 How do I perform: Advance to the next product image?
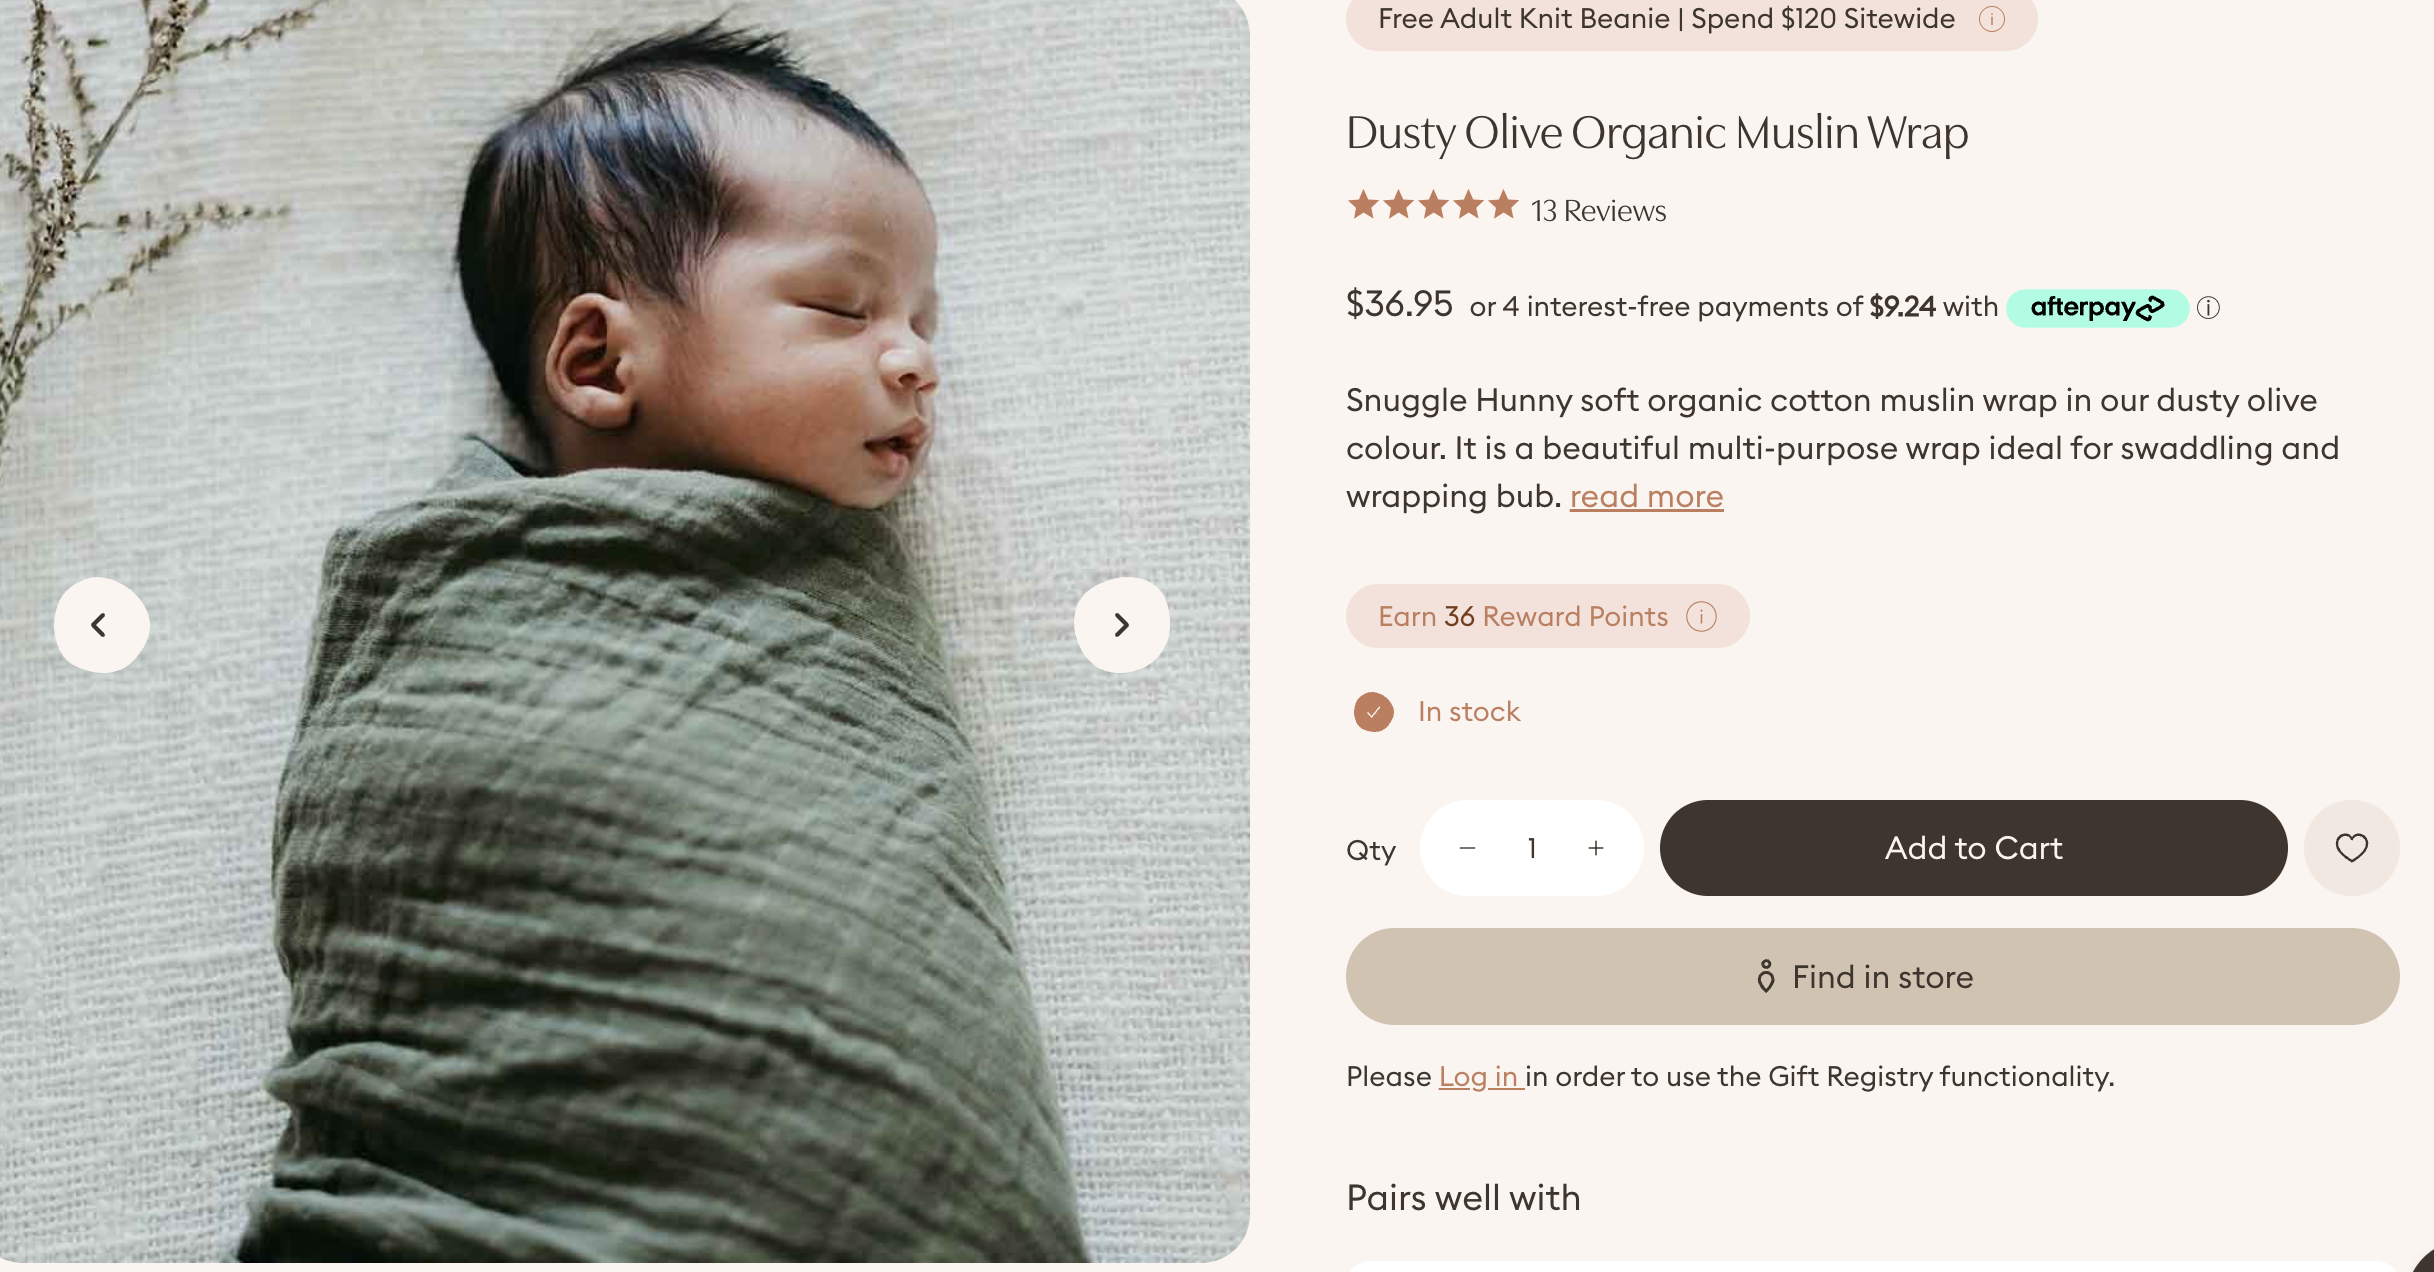pos(1121,625)
